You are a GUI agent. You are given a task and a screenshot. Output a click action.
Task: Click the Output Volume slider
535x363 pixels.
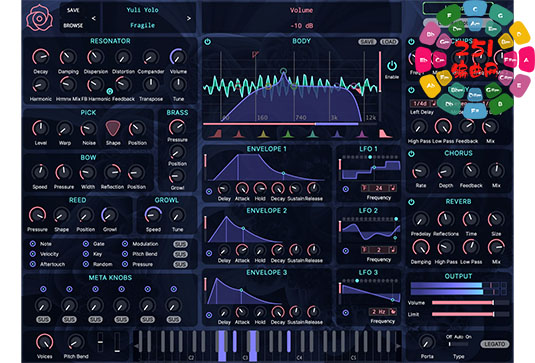click(470, 303)
